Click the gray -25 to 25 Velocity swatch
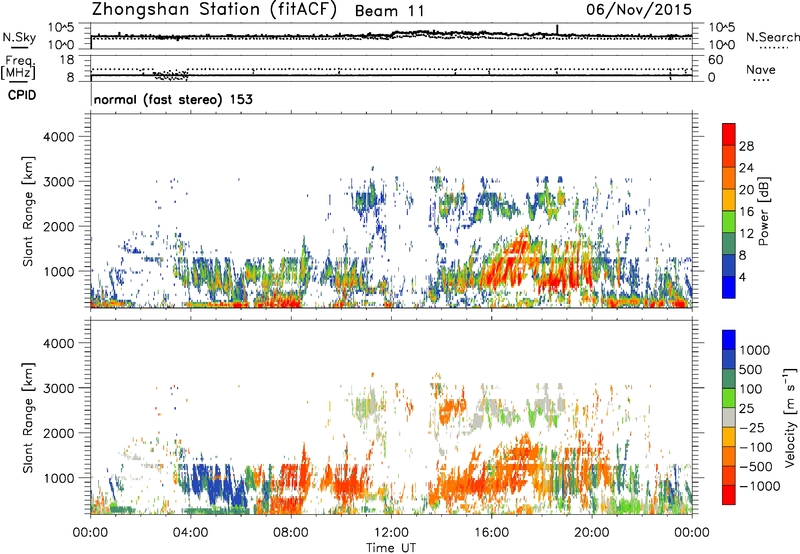The image size is (800, 554). (729, 417)
